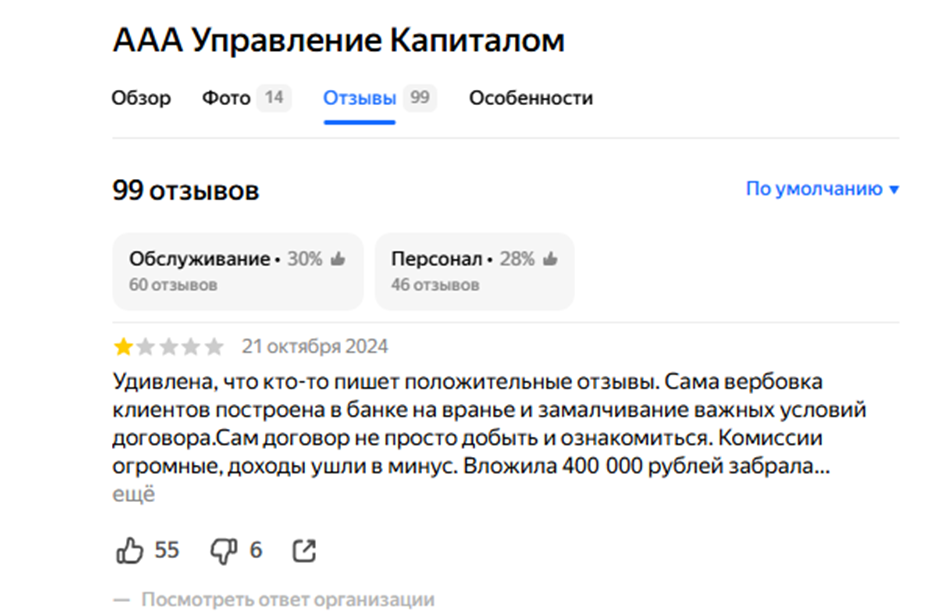
Task: Expand Посмотреть ответ организации
Action: tap(289, 599)
